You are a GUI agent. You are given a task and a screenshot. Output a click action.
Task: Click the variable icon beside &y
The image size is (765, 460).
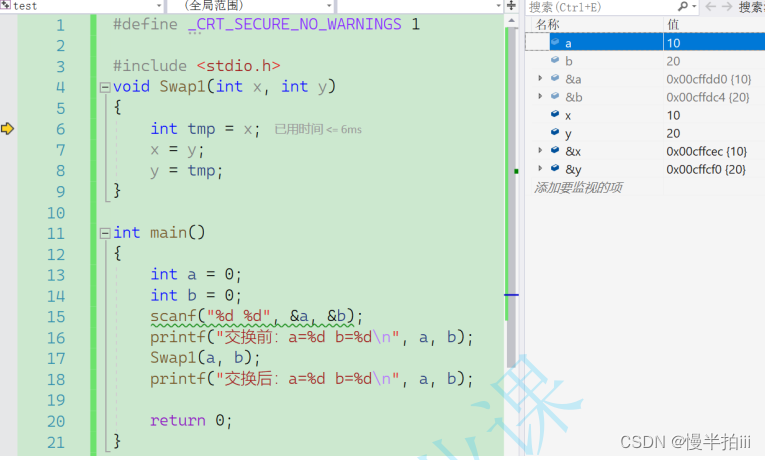[555, 168]
